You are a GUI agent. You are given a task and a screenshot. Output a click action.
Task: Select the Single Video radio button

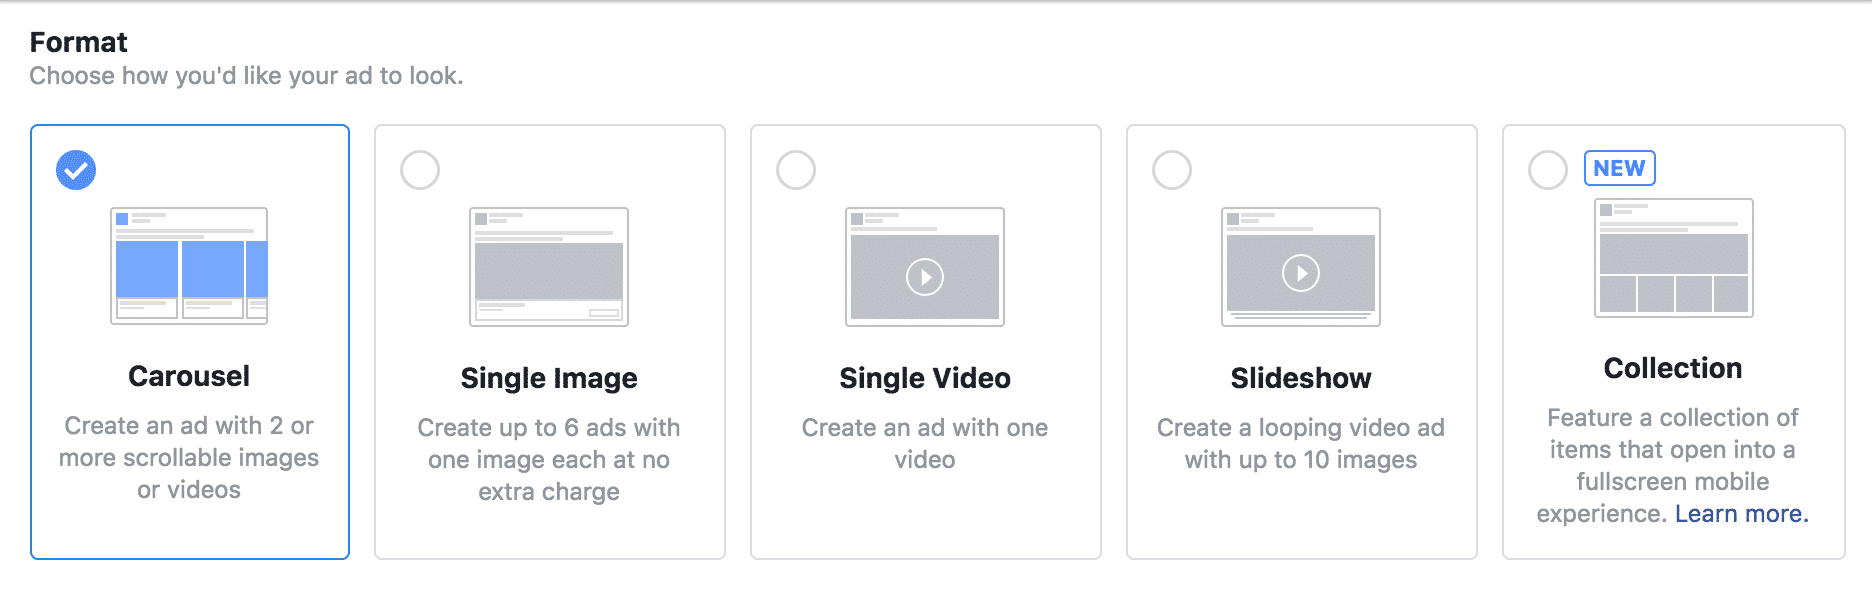pos(796,170)
